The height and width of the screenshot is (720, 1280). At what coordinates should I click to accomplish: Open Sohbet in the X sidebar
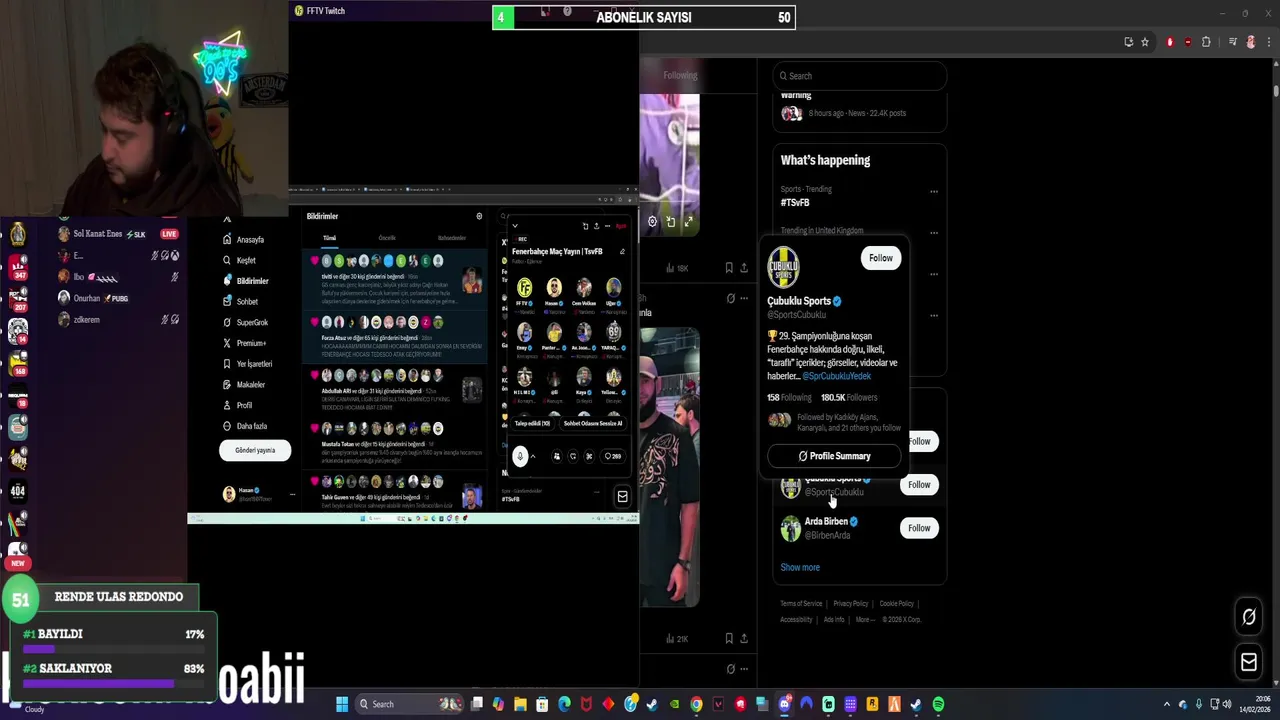[x=241, y=302]
